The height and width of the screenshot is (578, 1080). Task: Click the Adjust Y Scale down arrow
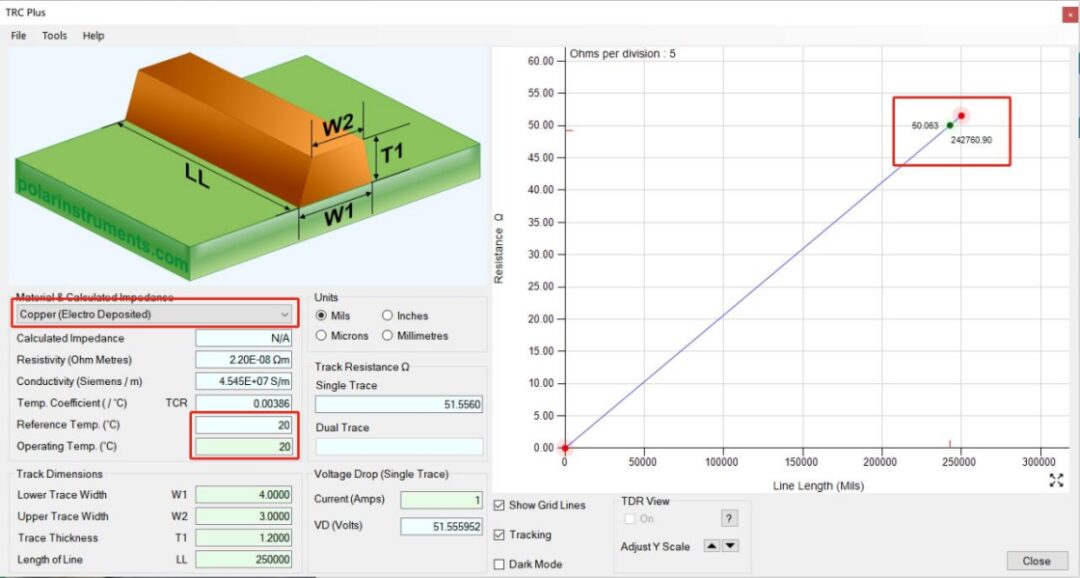pyautogui.click(x=730, y=546)
